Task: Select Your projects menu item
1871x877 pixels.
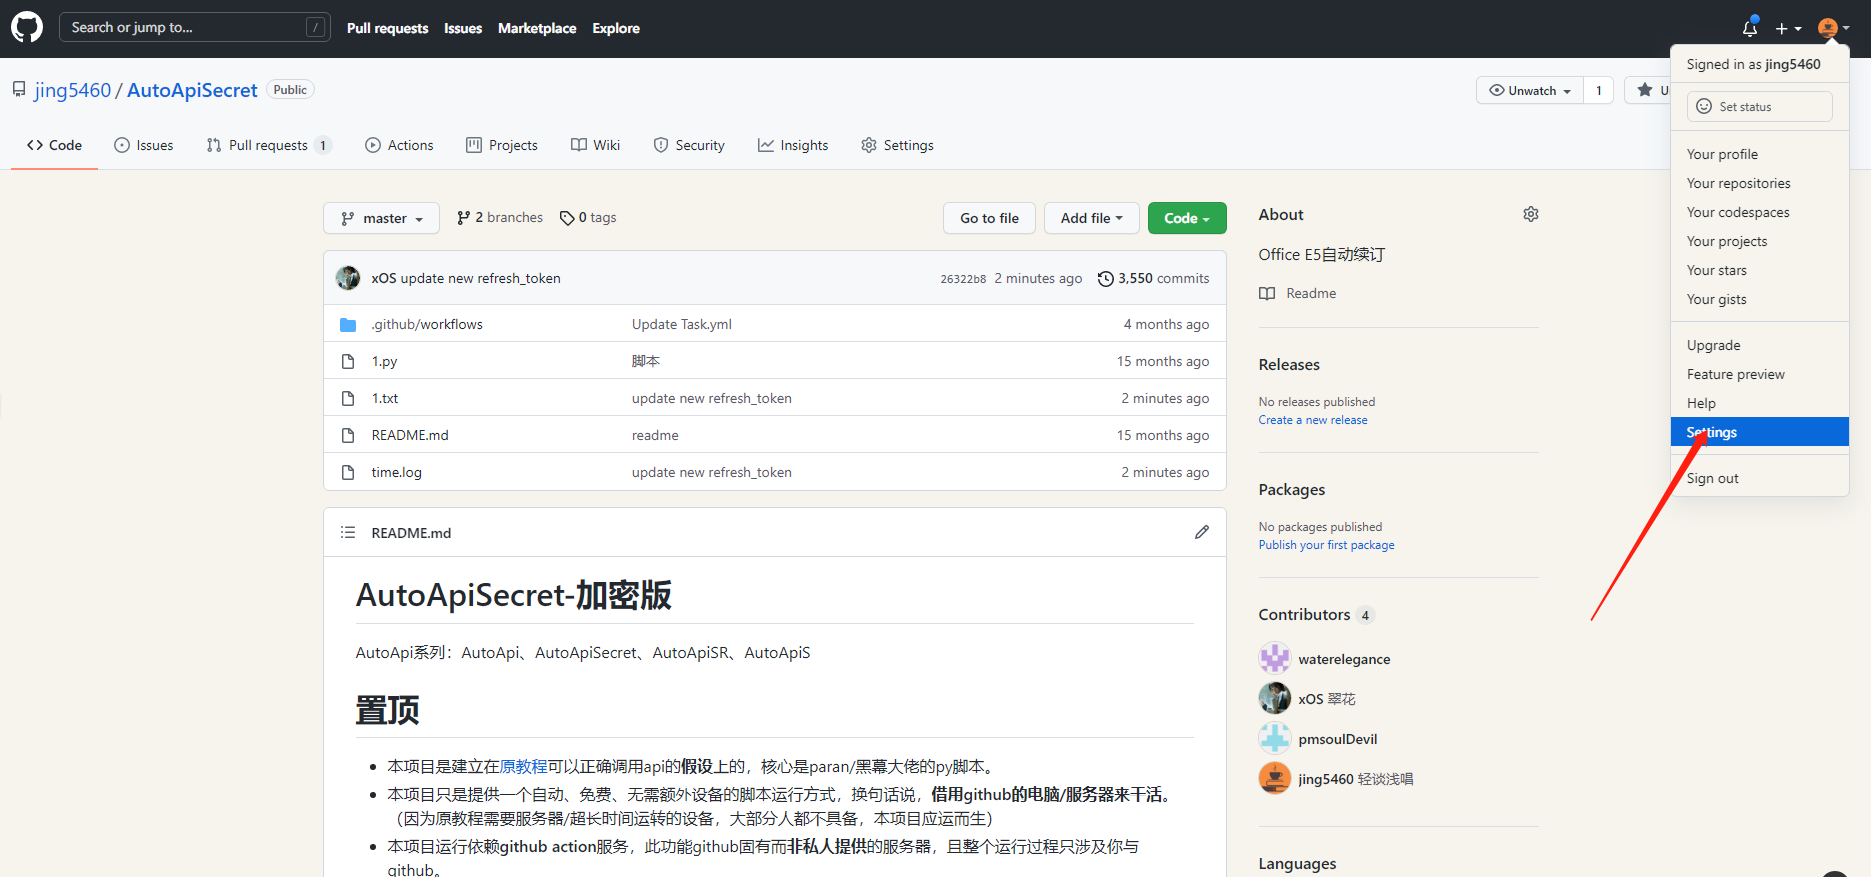Action: coord(1759,241)
